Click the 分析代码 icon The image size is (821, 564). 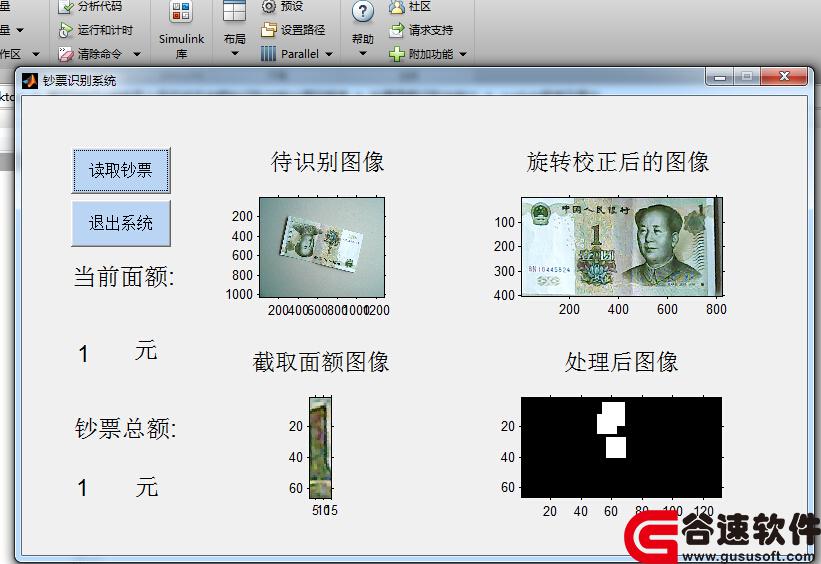66,7
